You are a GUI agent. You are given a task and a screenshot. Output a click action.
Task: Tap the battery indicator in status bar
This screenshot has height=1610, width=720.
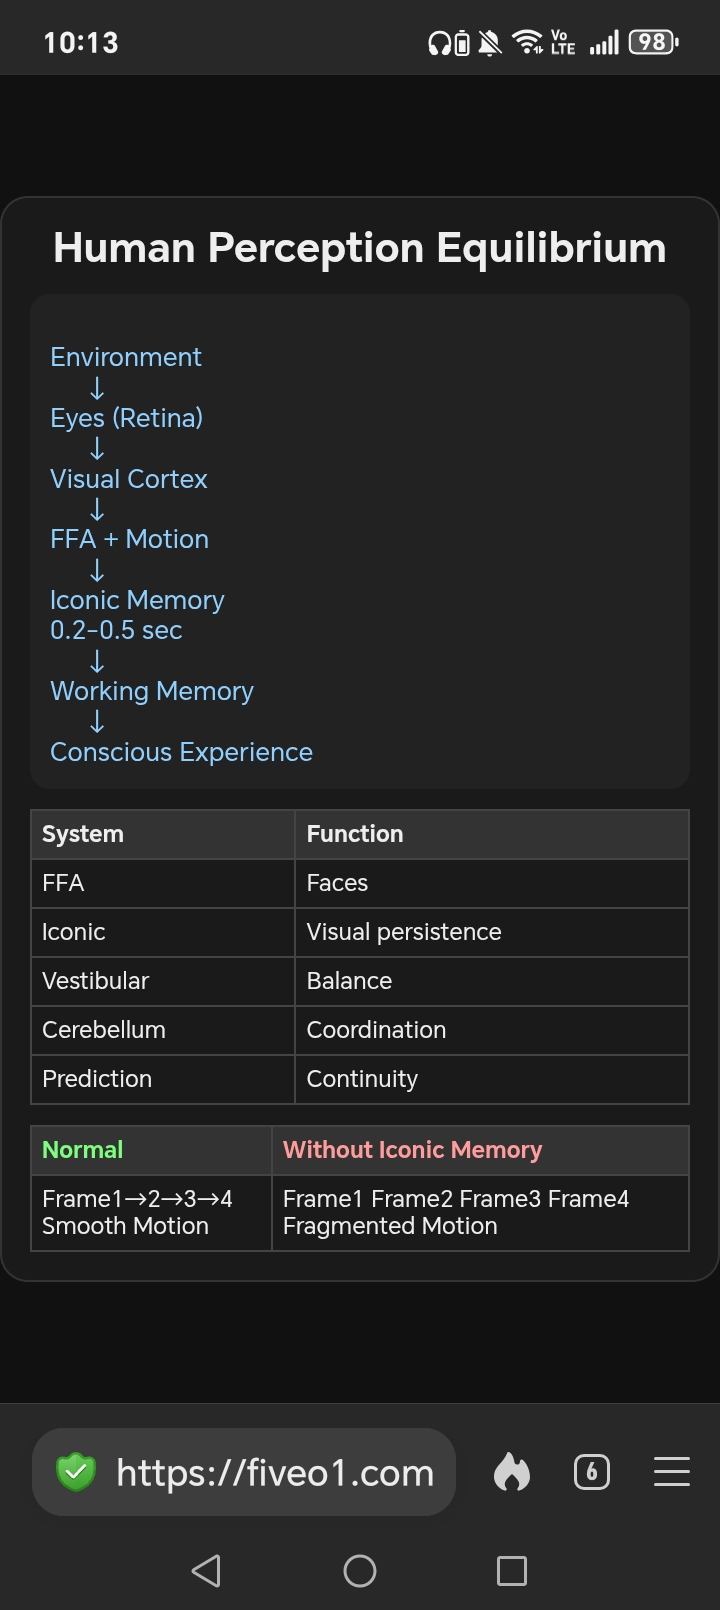coord(653,42)
